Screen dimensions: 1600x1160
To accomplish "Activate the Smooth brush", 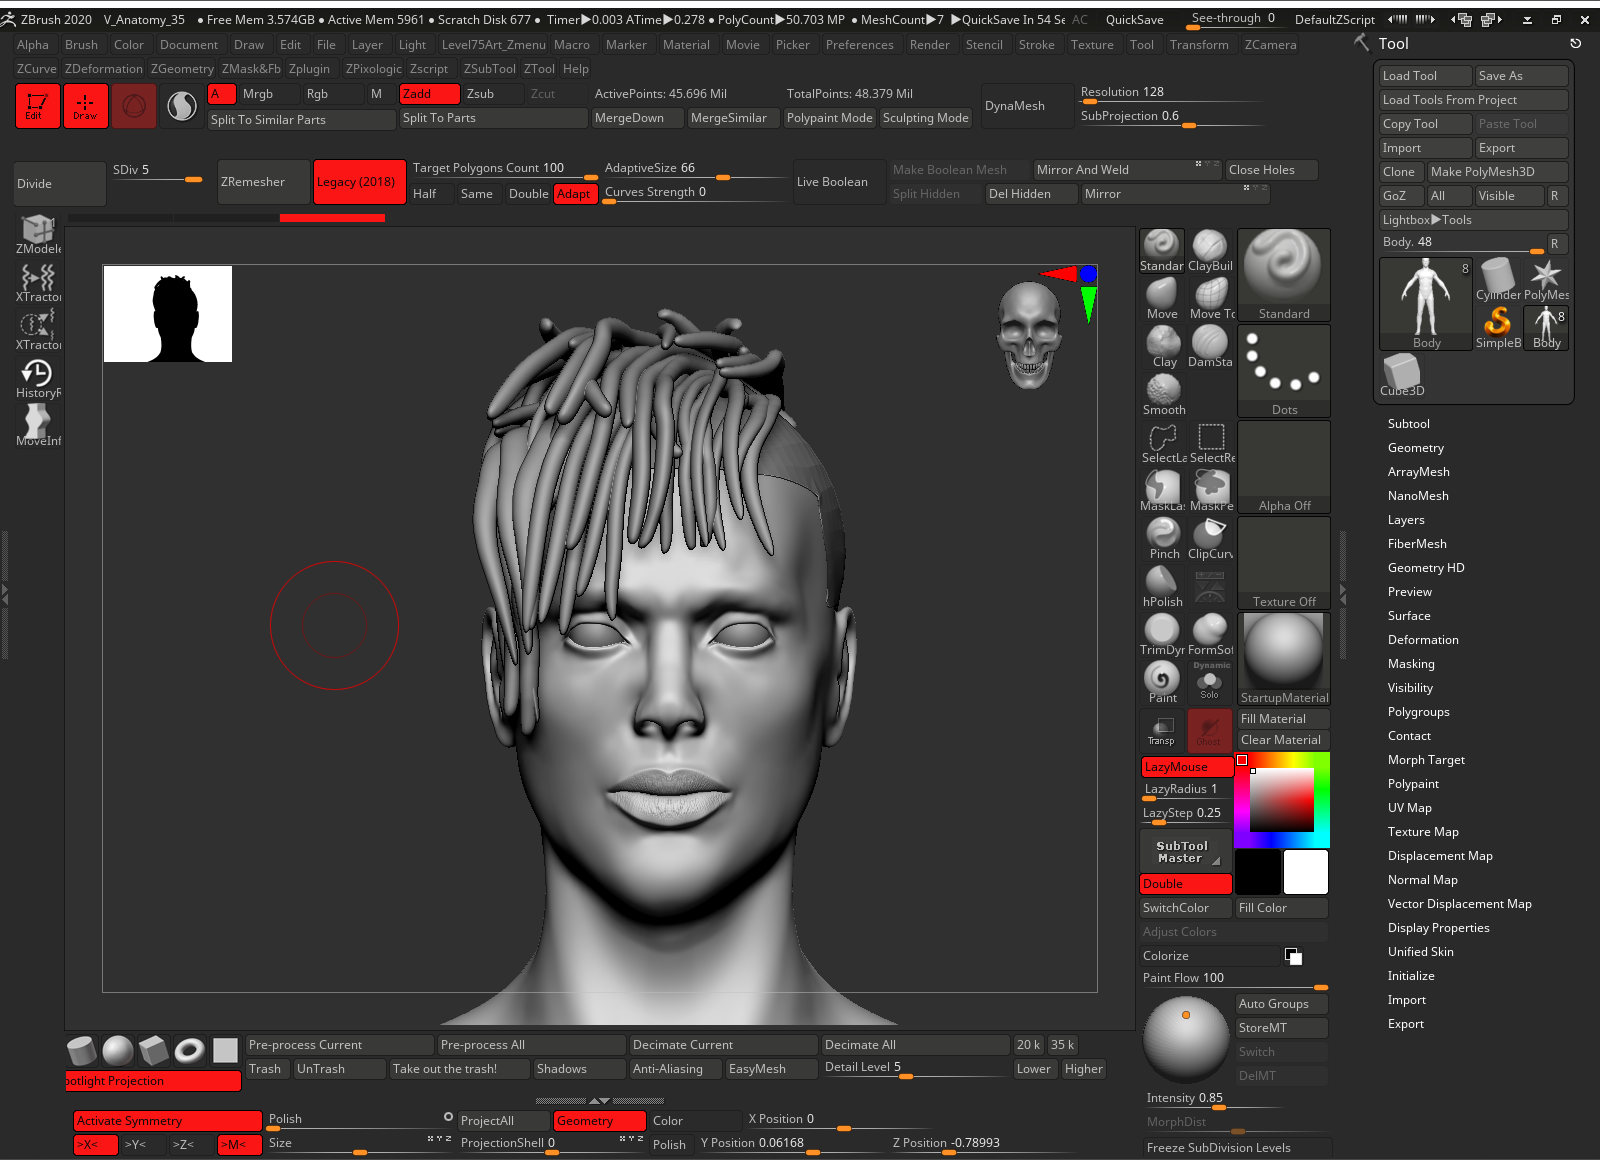I will click(x=1163, y=395).
